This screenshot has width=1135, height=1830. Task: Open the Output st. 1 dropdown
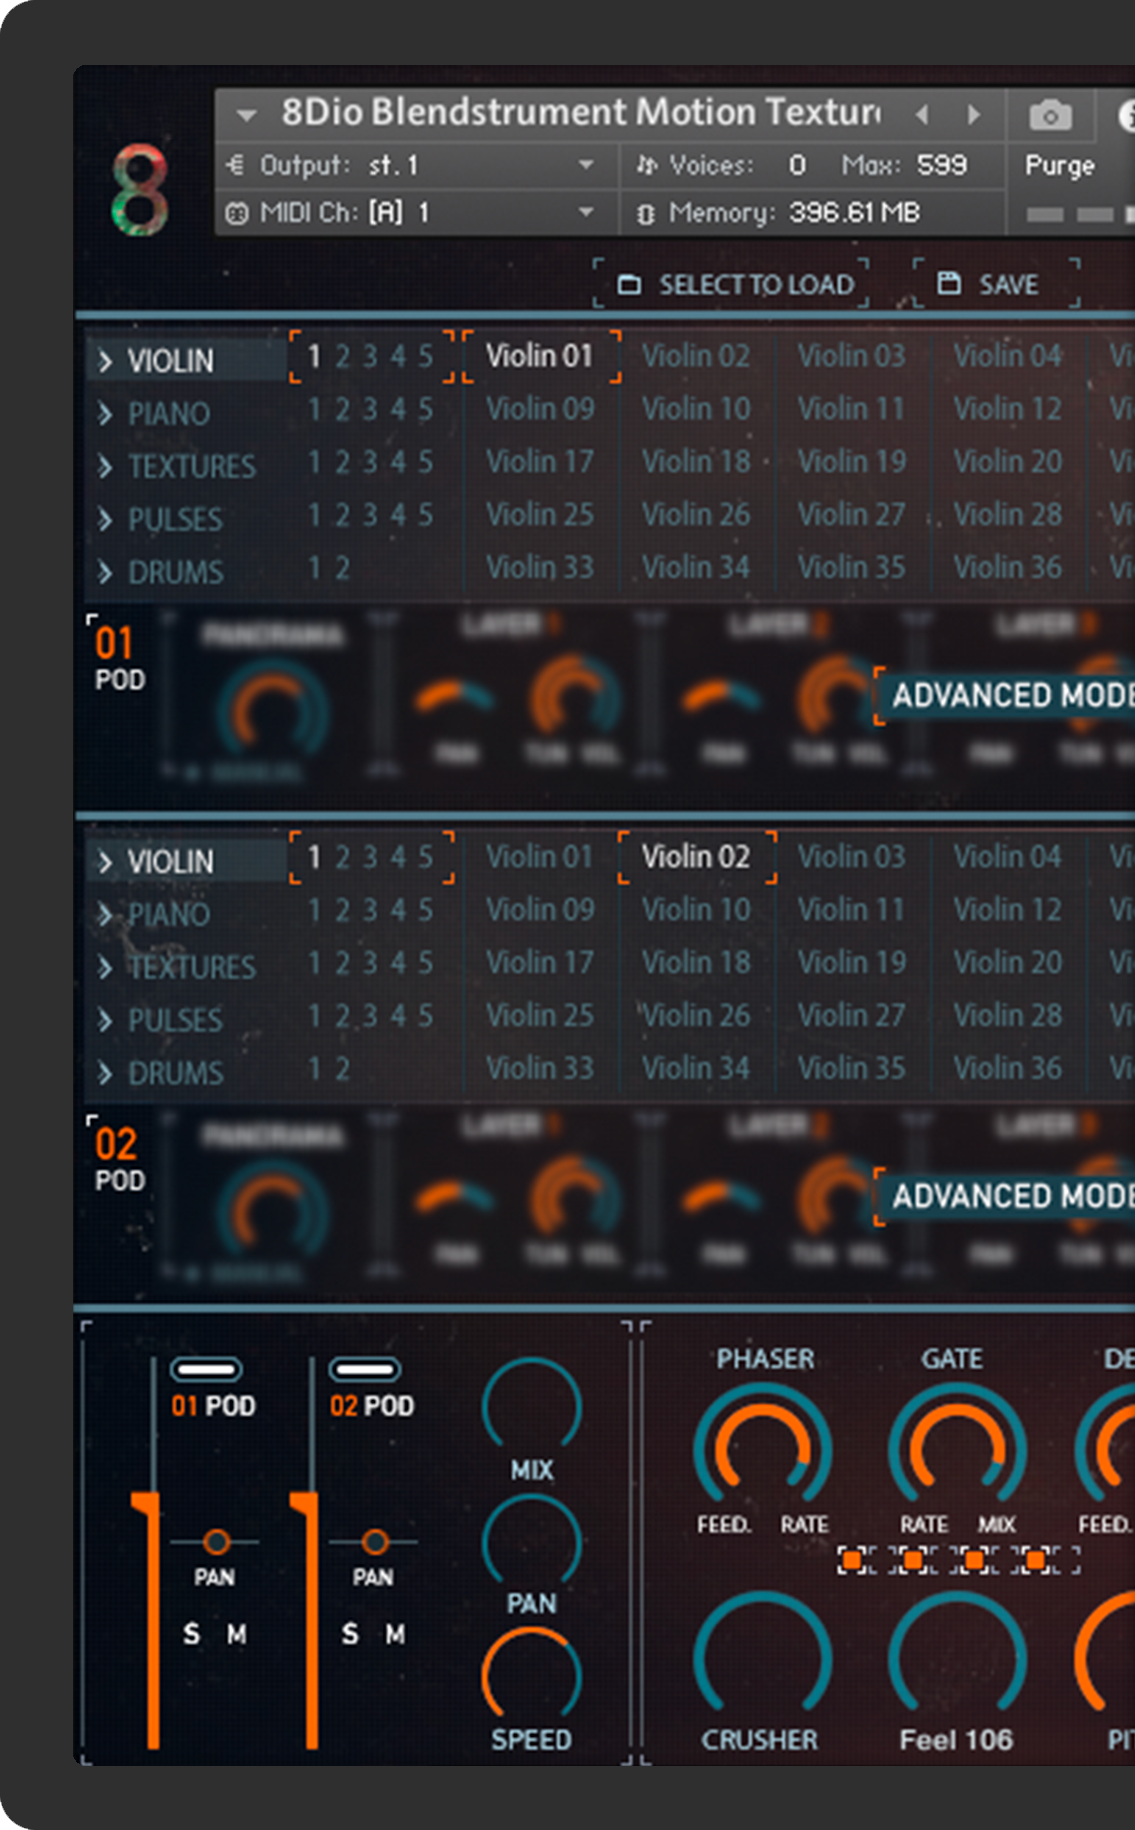tap(586, 165)
